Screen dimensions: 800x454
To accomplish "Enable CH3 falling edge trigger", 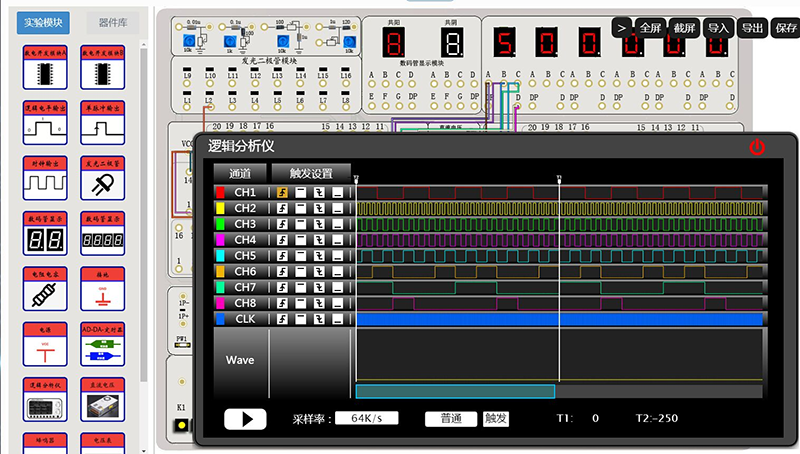I will point(320,224).
